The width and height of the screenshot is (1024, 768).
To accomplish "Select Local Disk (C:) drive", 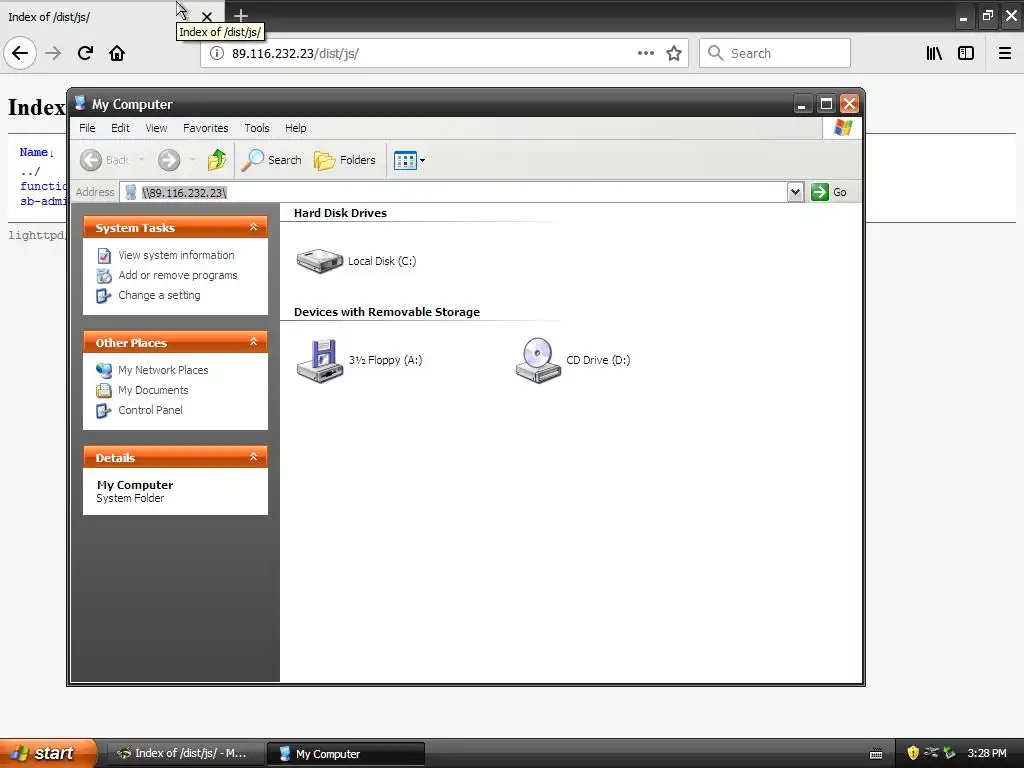I will point(356,261).
